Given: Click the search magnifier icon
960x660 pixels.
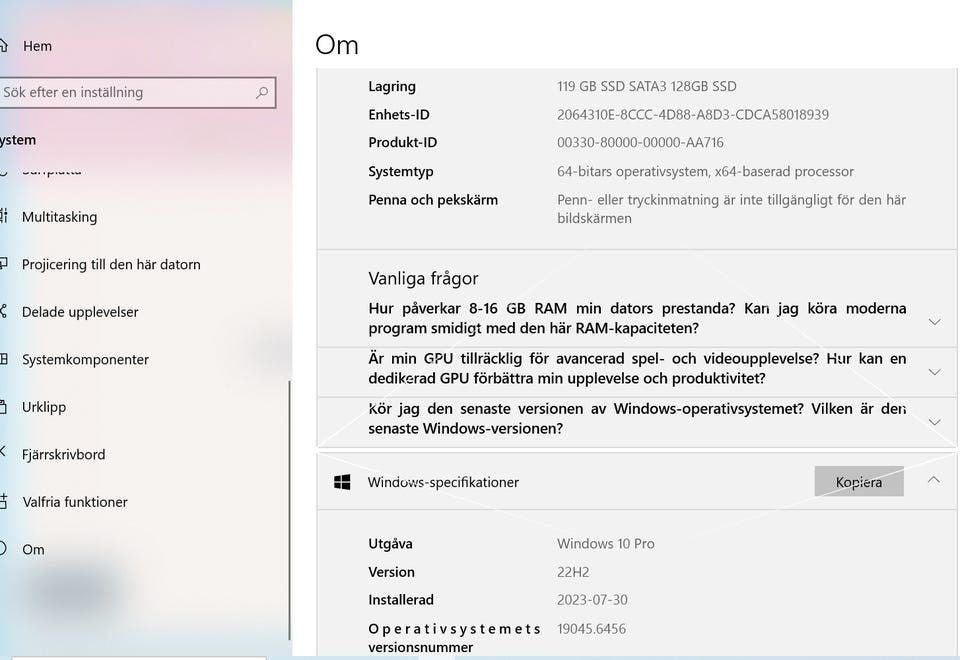Looking at the screenshot, I should tap(262, 92).
